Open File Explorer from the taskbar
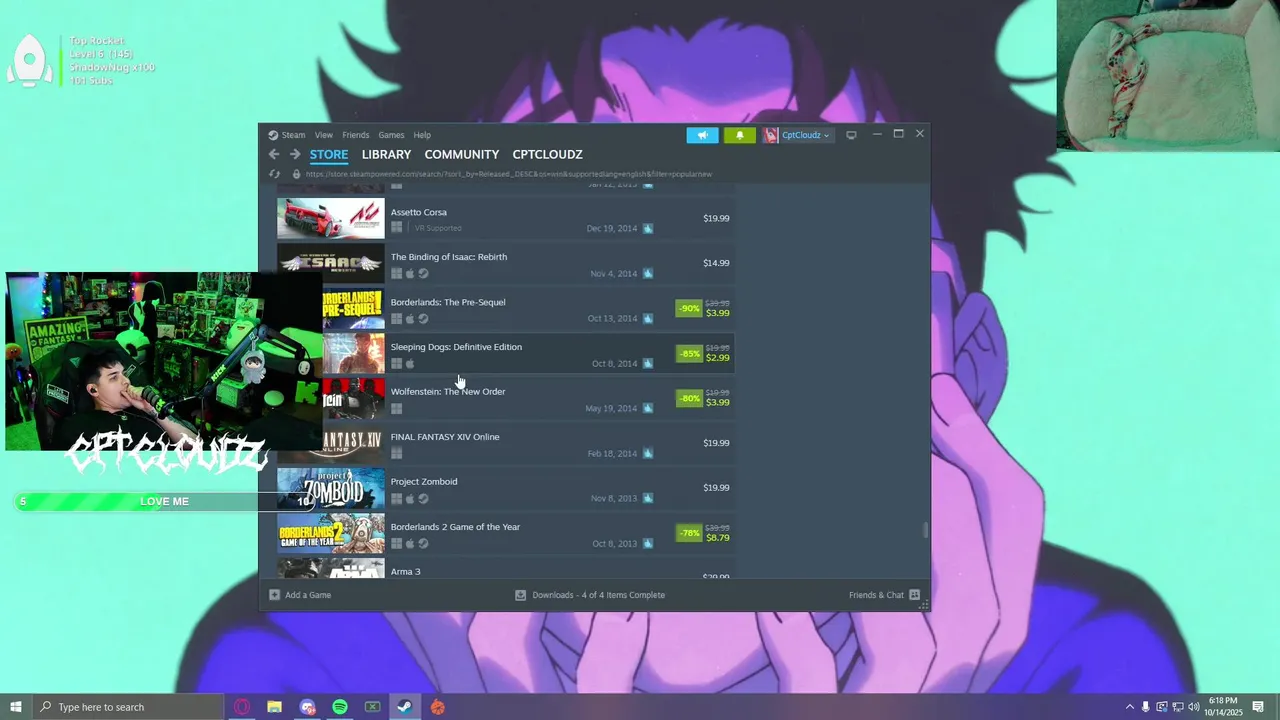Screen dimensions: 1280x720 pos(274,707)
